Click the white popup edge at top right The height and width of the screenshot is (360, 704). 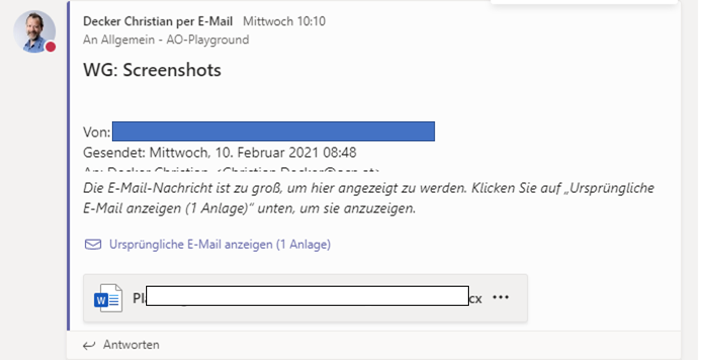[584, 2]
